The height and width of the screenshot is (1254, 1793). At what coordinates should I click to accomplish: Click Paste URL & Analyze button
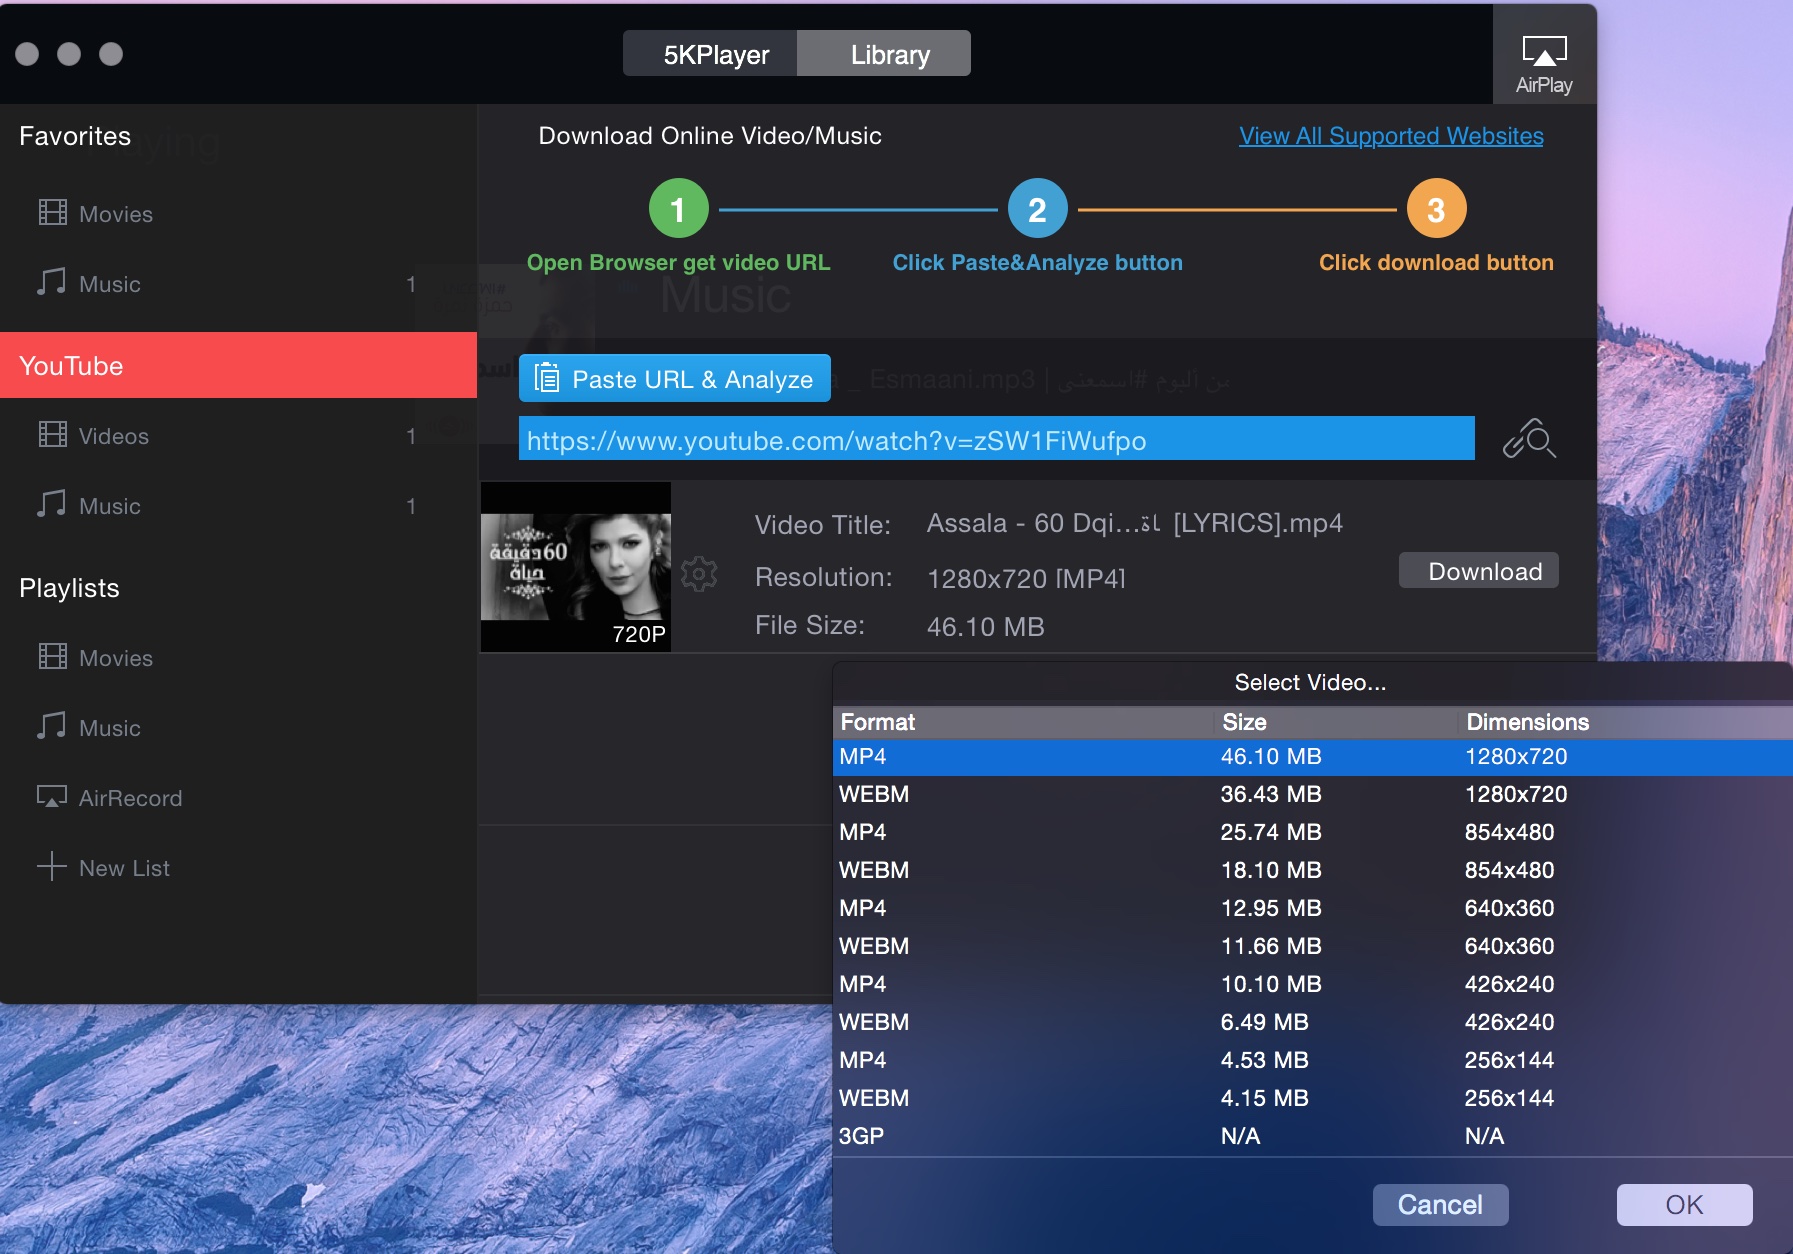click(x=675, y=379)
